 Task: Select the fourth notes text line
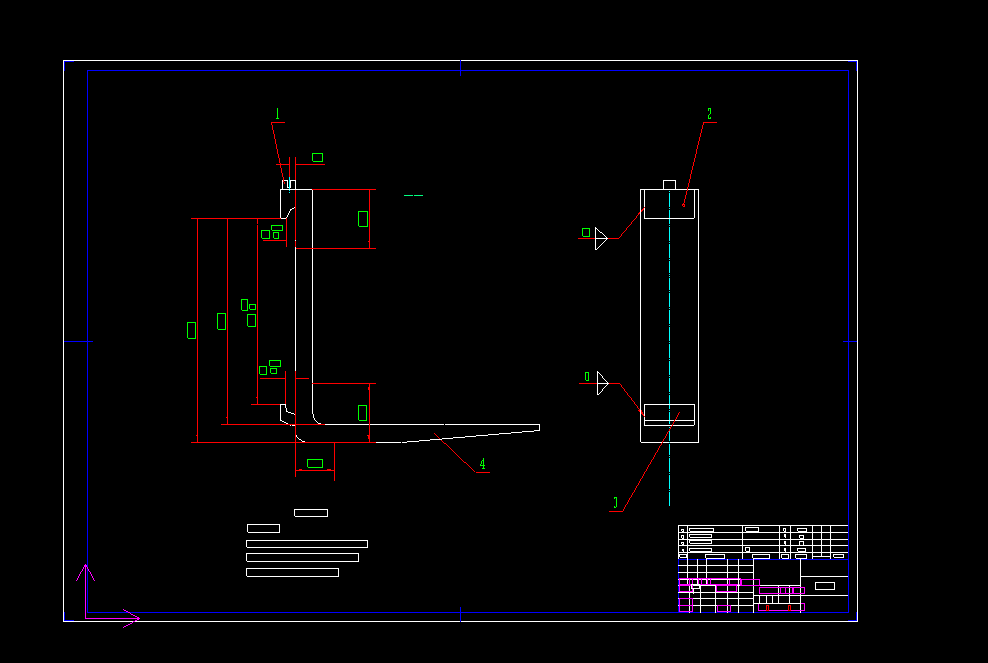click(x=302, y=558)
